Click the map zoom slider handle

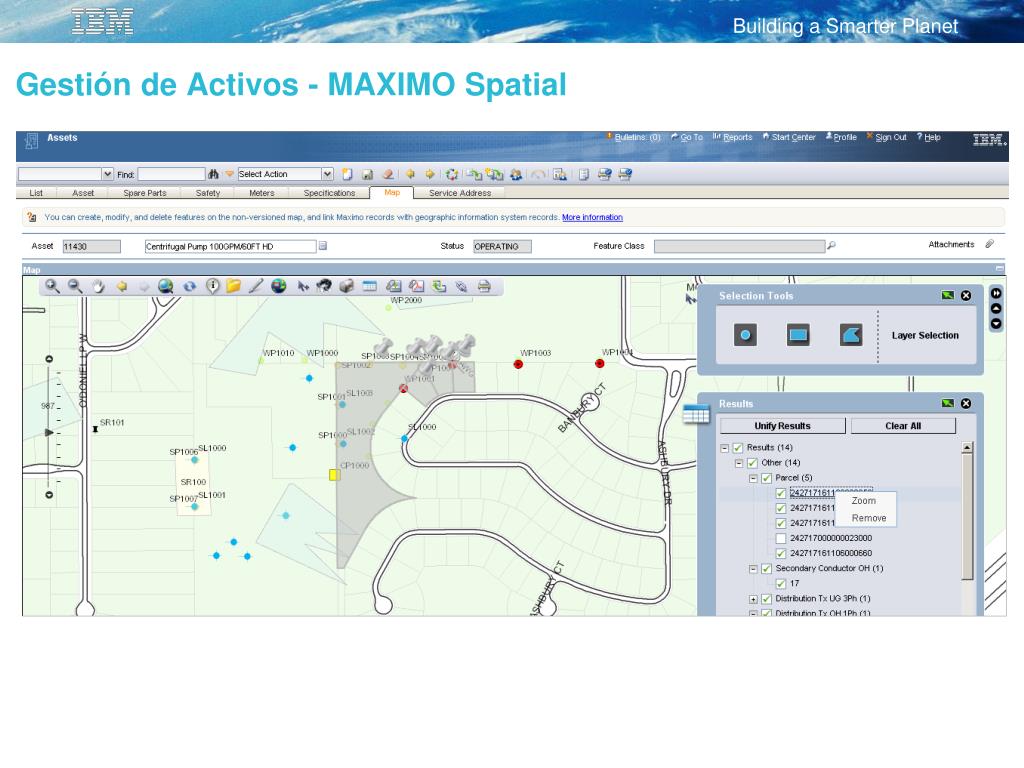pos(49,432)
